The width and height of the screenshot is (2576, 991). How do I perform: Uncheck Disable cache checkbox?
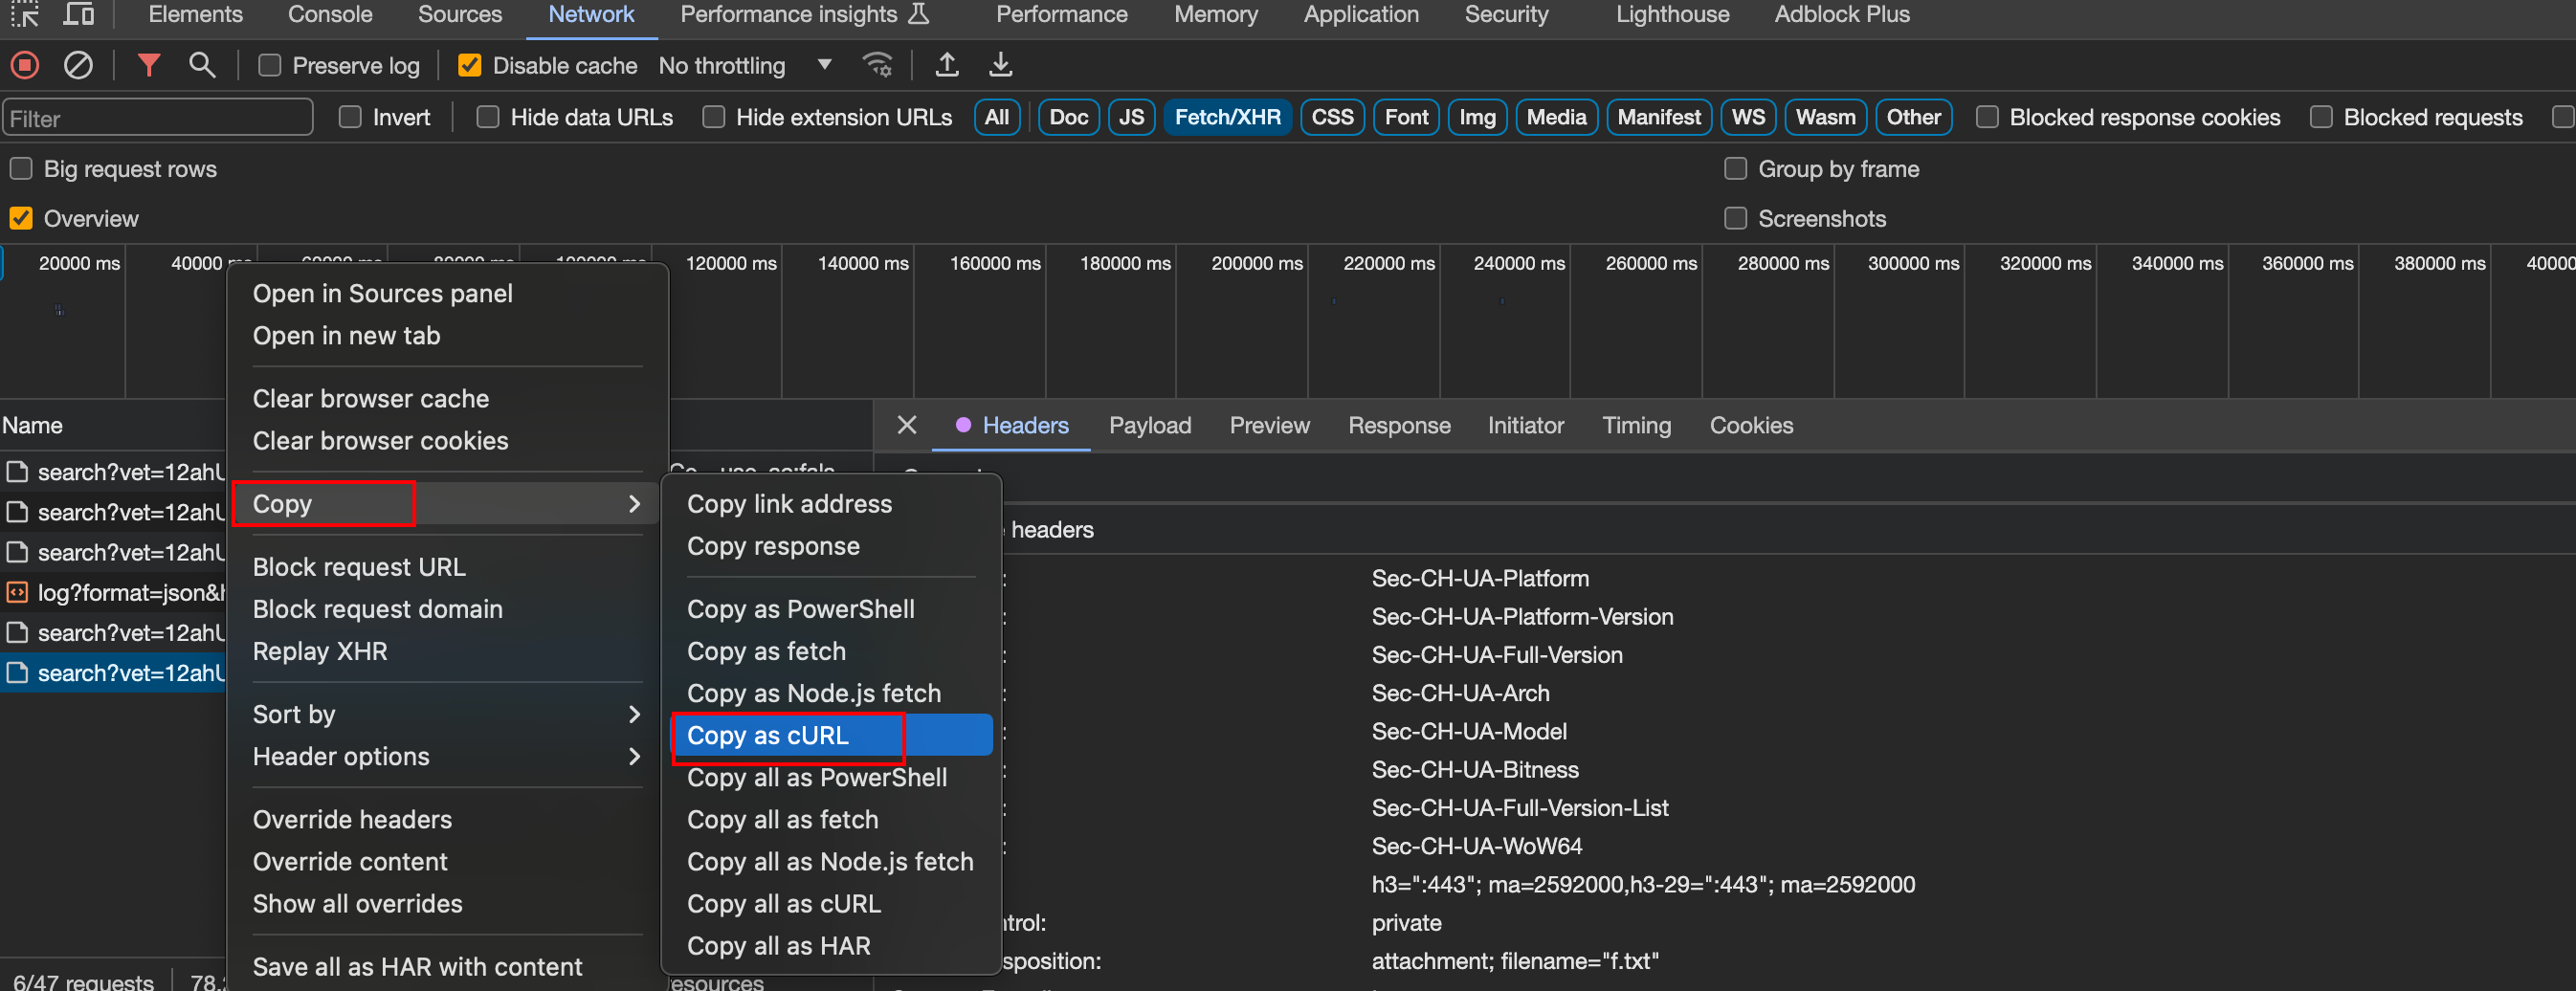[469, 66]
